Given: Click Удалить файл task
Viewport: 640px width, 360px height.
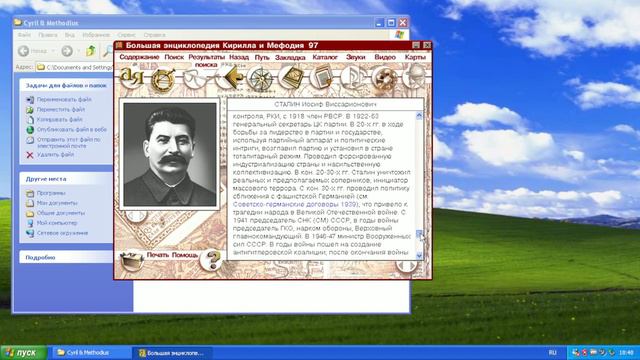Looking at the screenshot, I should tap(56, 155).
